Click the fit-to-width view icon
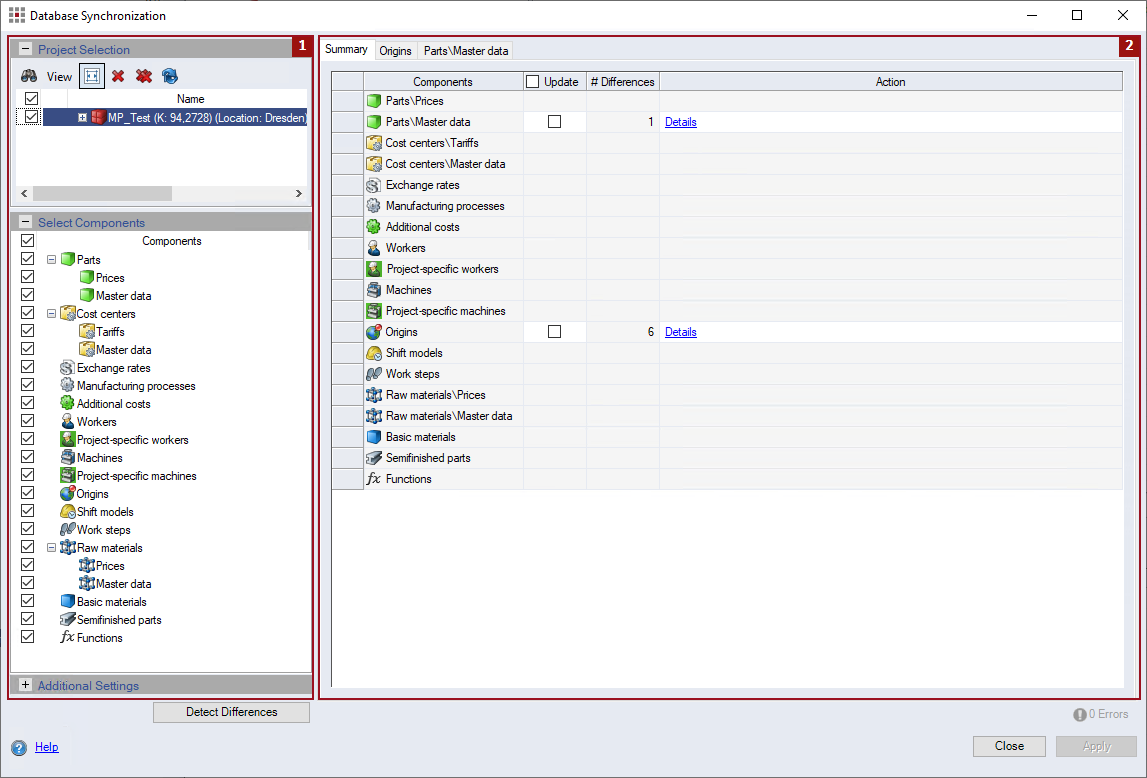The image size is (1147, 778). tap(91, 76)
